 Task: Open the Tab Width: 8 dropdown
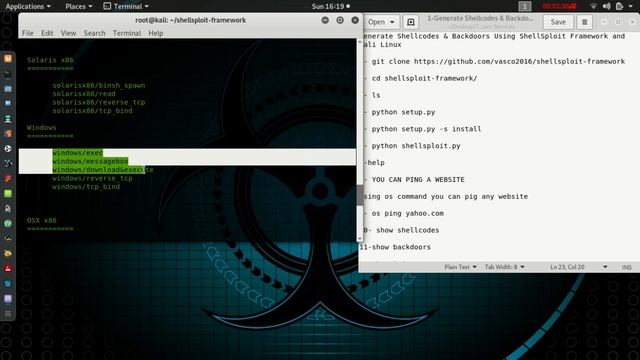pos(504,267)
